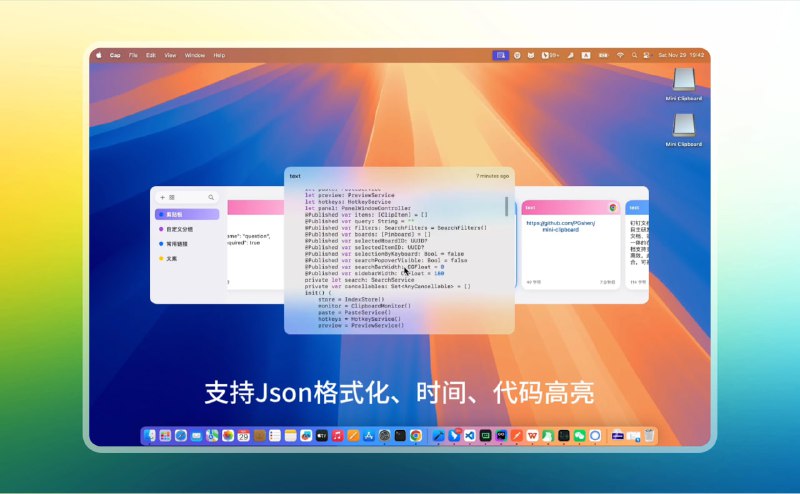Image resolution: width=800 pixels, height=494 pixels.
Task: Open Xcode from the Dock
Action: tap(438, 435)
